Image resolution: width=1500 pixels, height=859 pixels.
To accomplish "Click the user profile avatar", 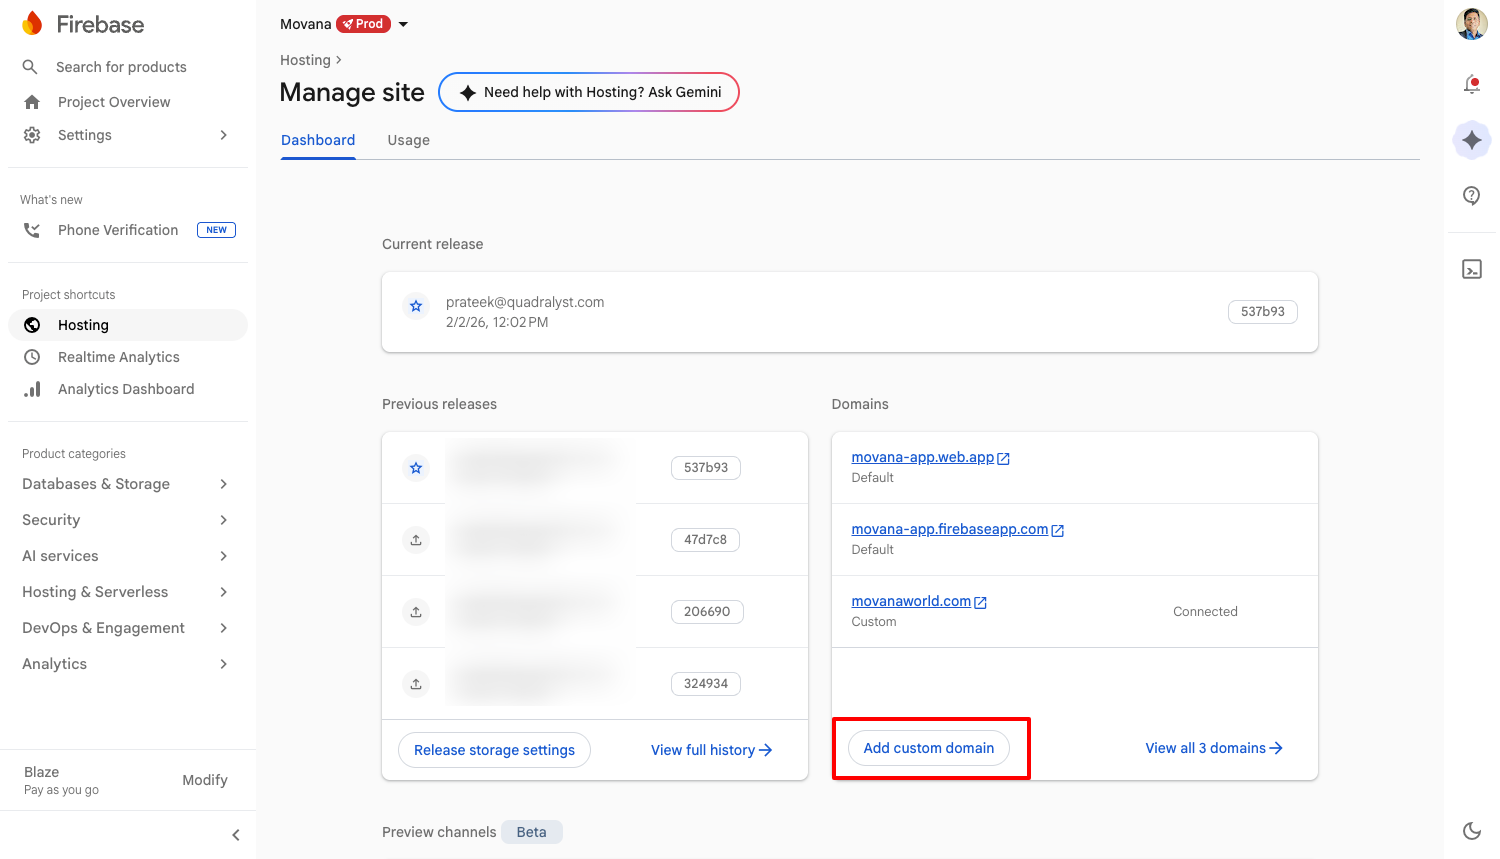I will click(x=1471, y=24).
